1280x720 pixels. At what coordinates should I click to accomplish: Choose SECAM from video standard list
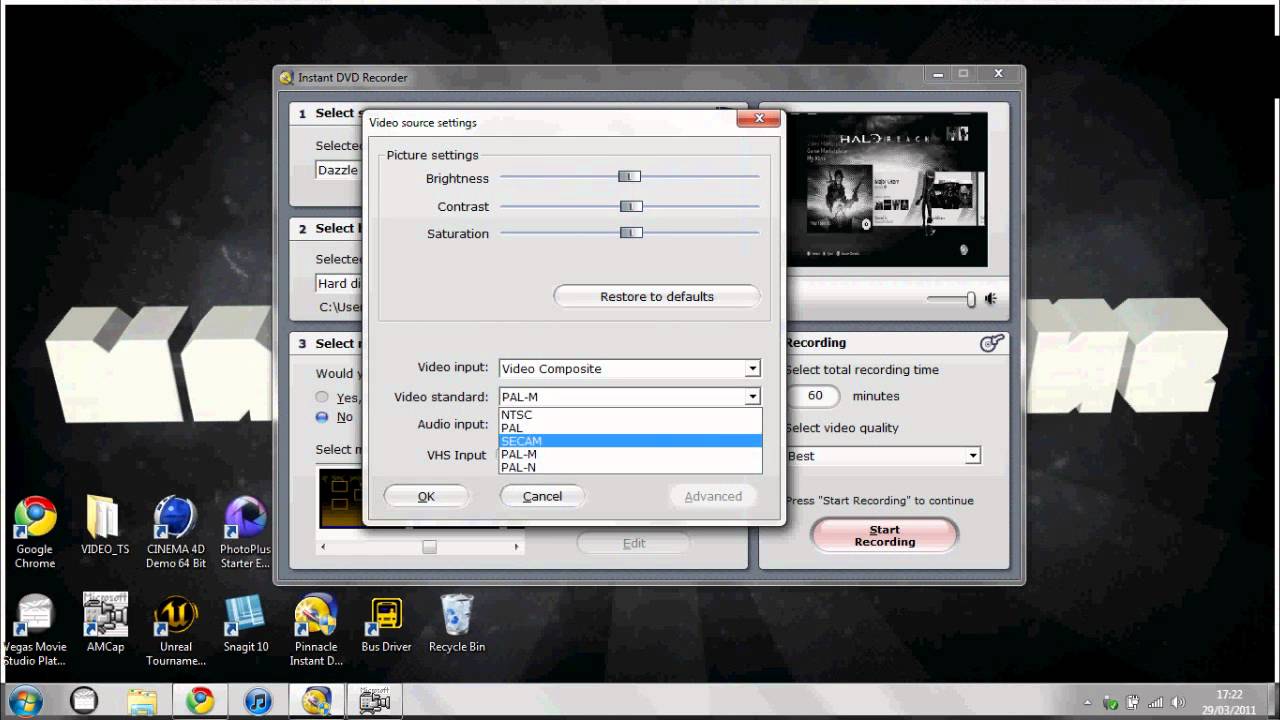click(630, 441)
